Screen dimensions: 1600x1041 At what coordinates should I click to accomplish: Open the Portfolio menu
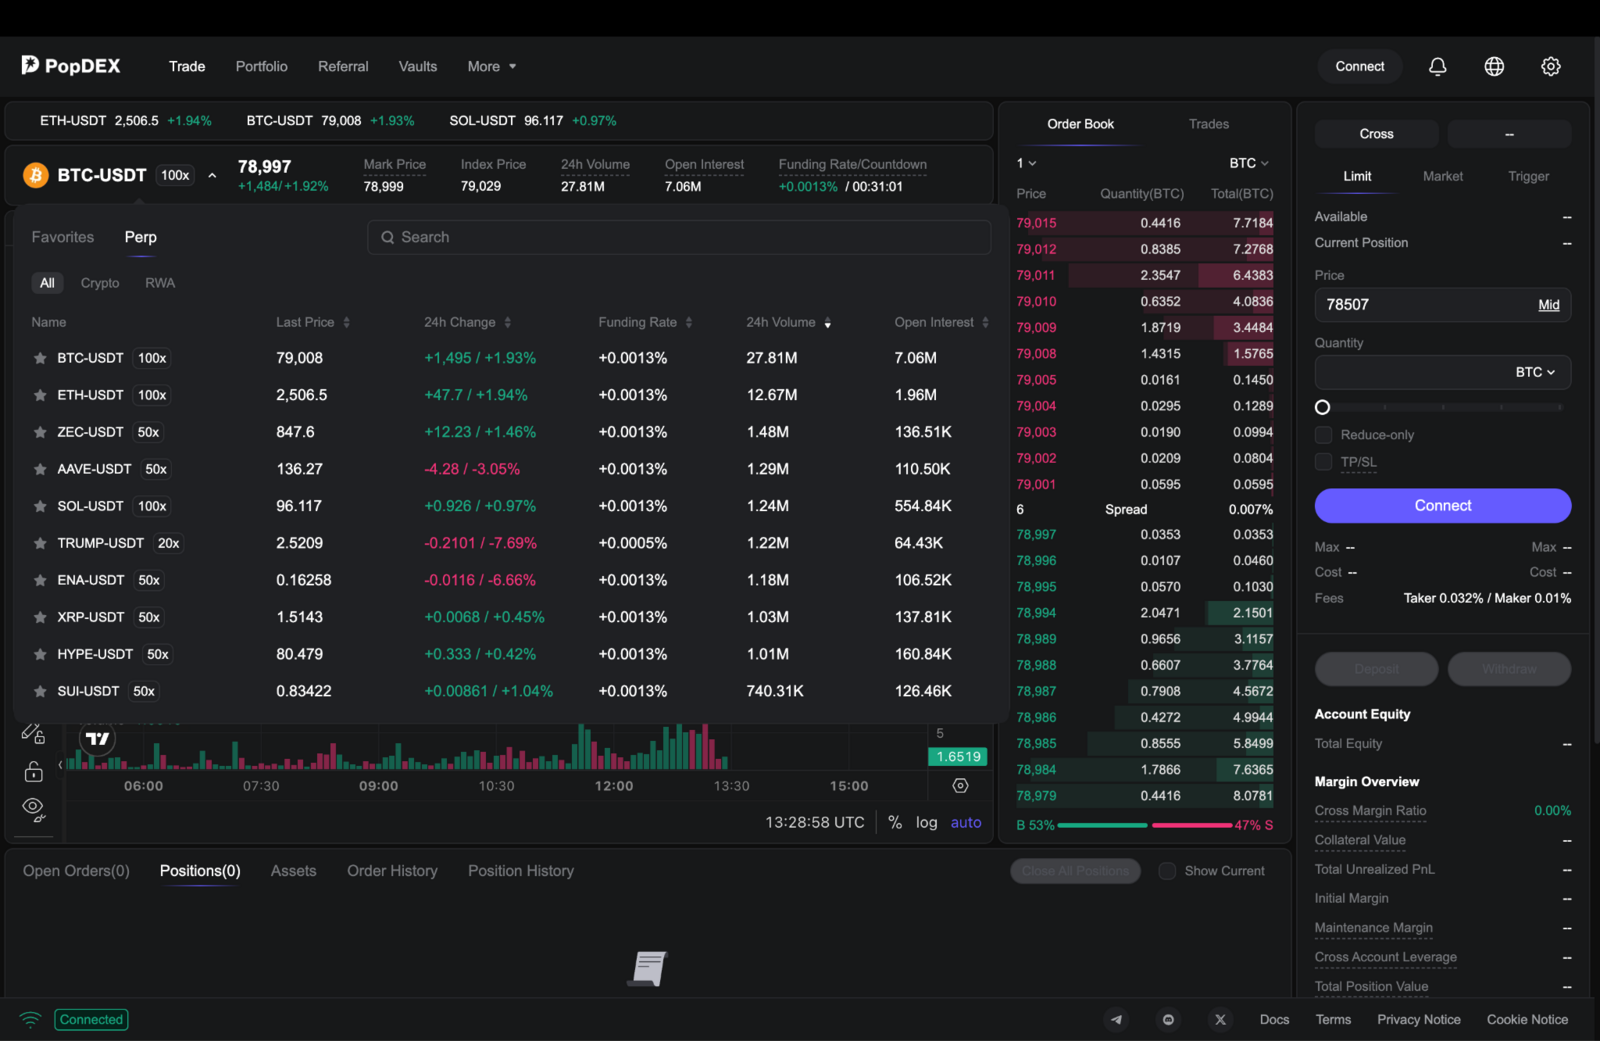[262, 66]
